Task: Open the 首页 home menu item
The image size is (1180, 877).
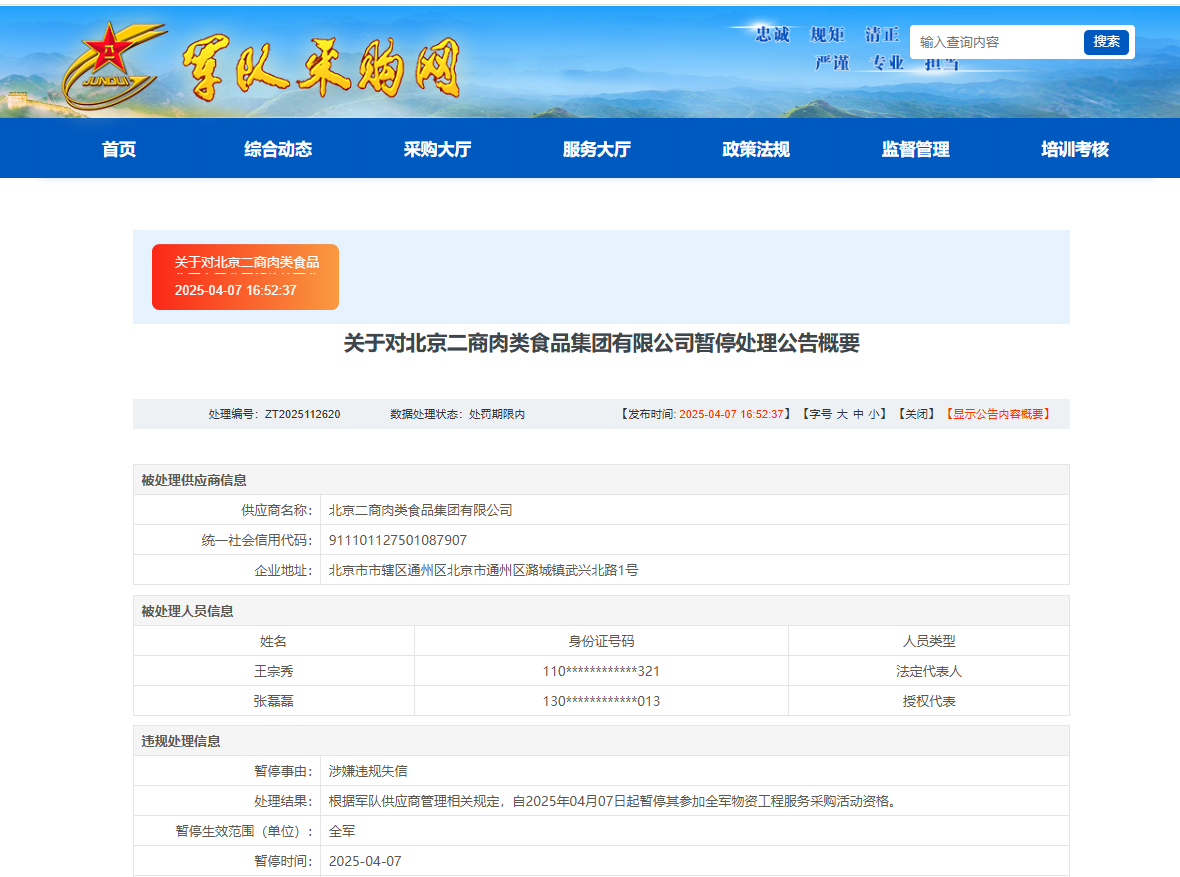Action: (x=119, y=149)
